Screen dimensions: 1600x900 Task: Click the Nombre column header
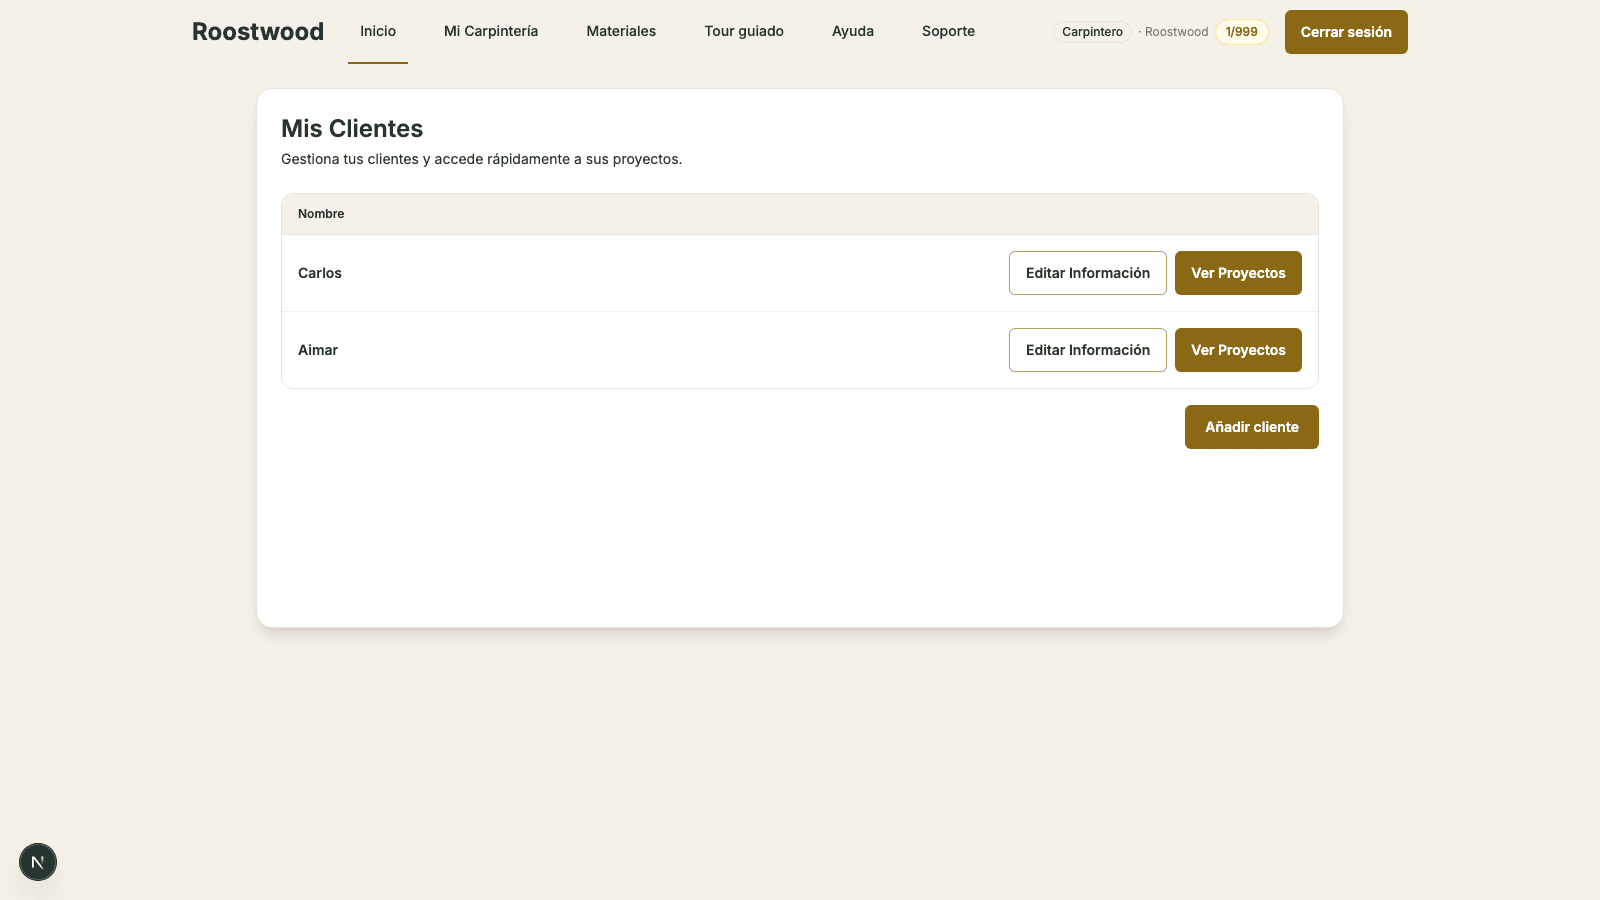[321, 214]
